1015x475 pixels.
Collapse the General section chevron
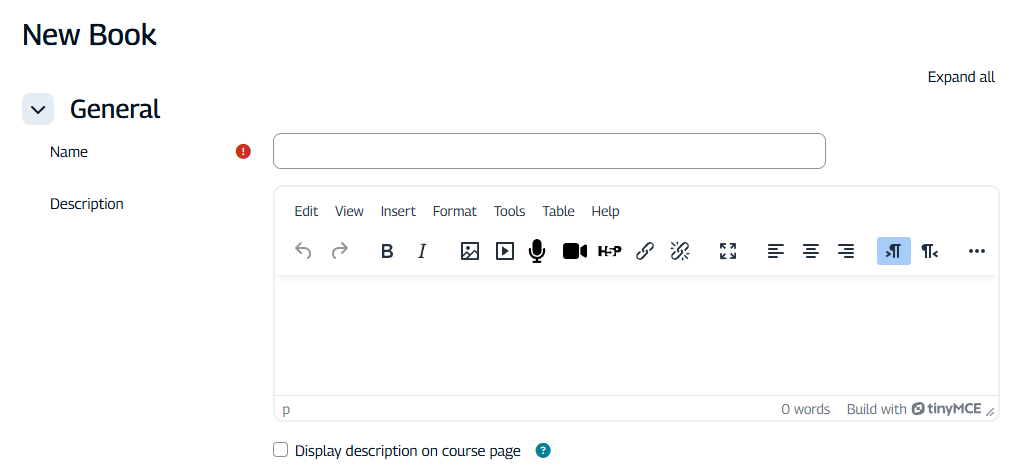[x=38, y=109]
